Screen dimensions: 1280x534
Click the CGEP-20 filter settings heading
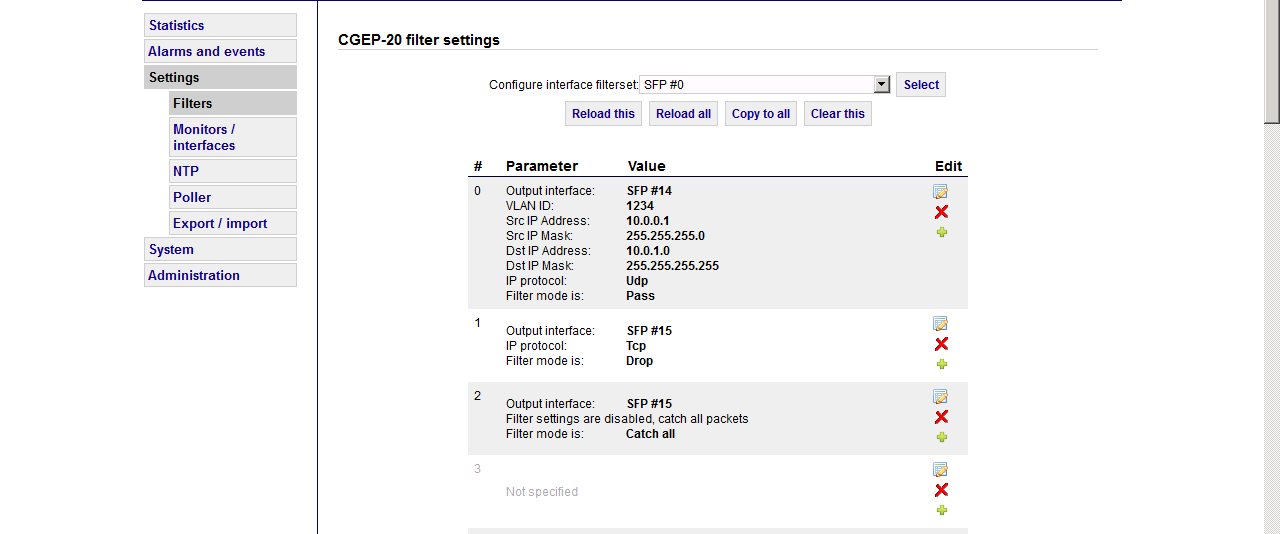[x=419, y=40]
